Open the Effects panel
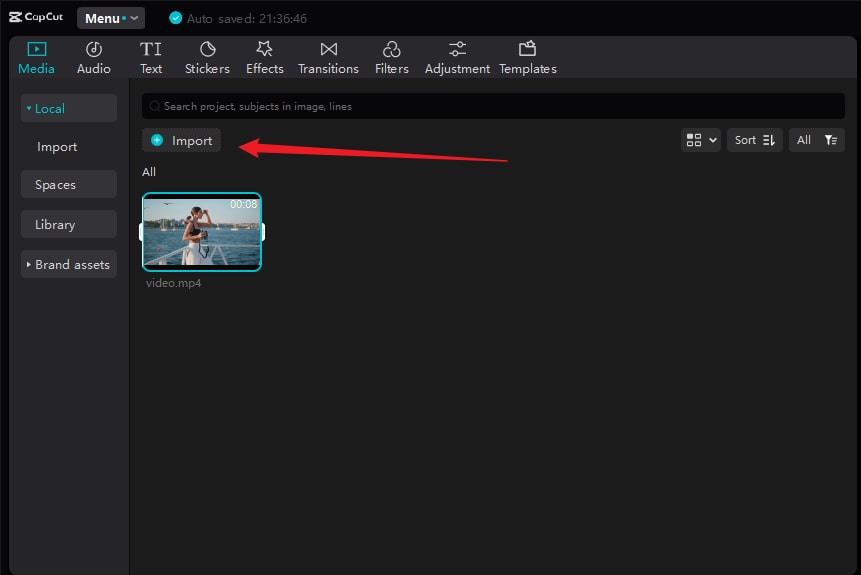The image size is (861, 575). click(265, 58)
